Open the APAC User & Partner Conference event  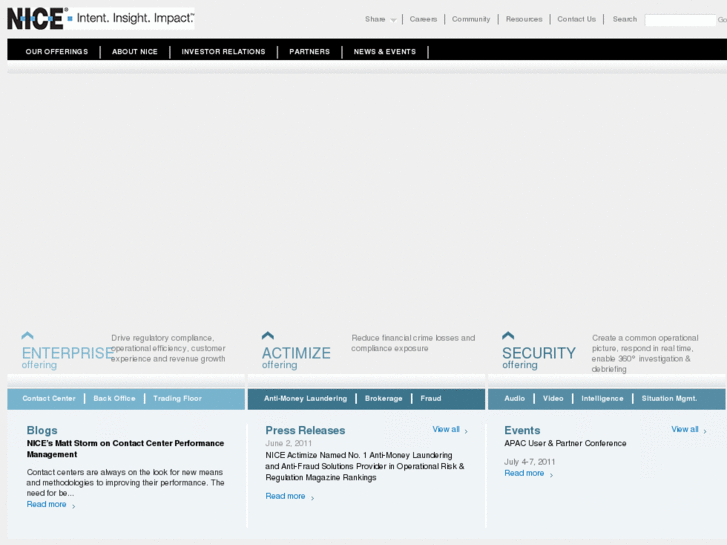click(x=565, y=443)
